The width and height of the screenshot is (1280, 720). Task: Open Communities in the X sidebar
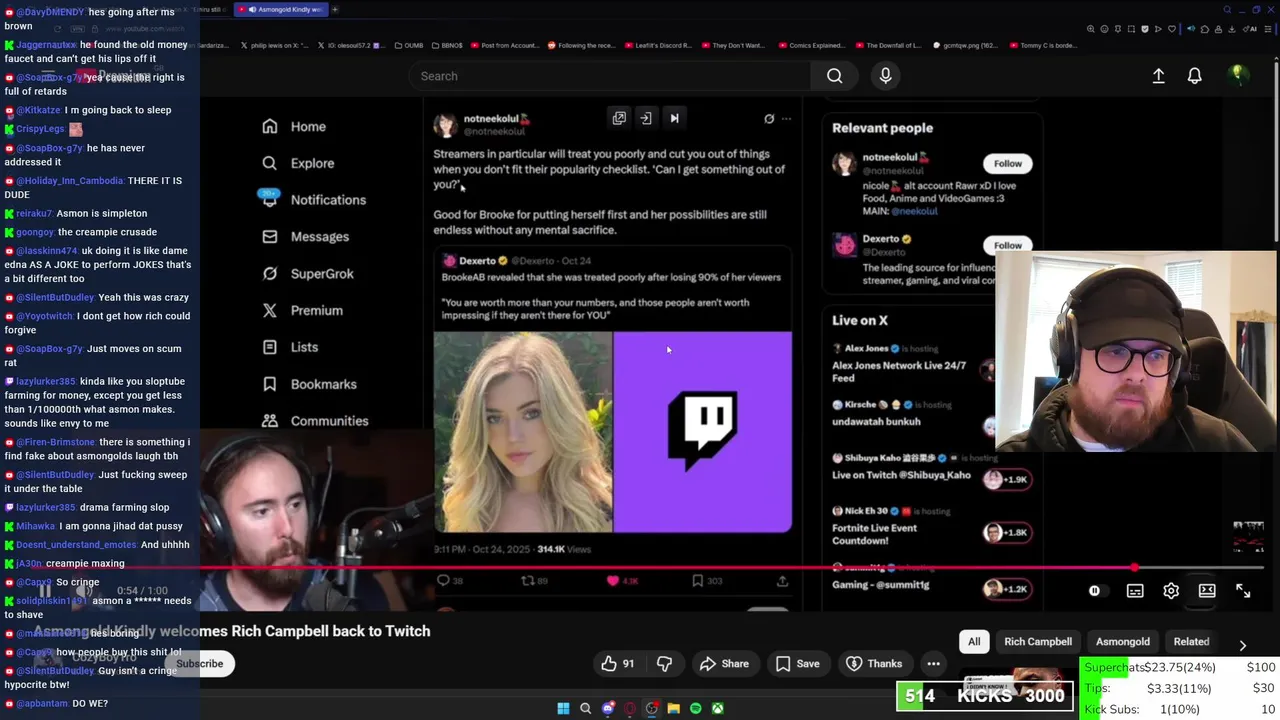[315, 421]
